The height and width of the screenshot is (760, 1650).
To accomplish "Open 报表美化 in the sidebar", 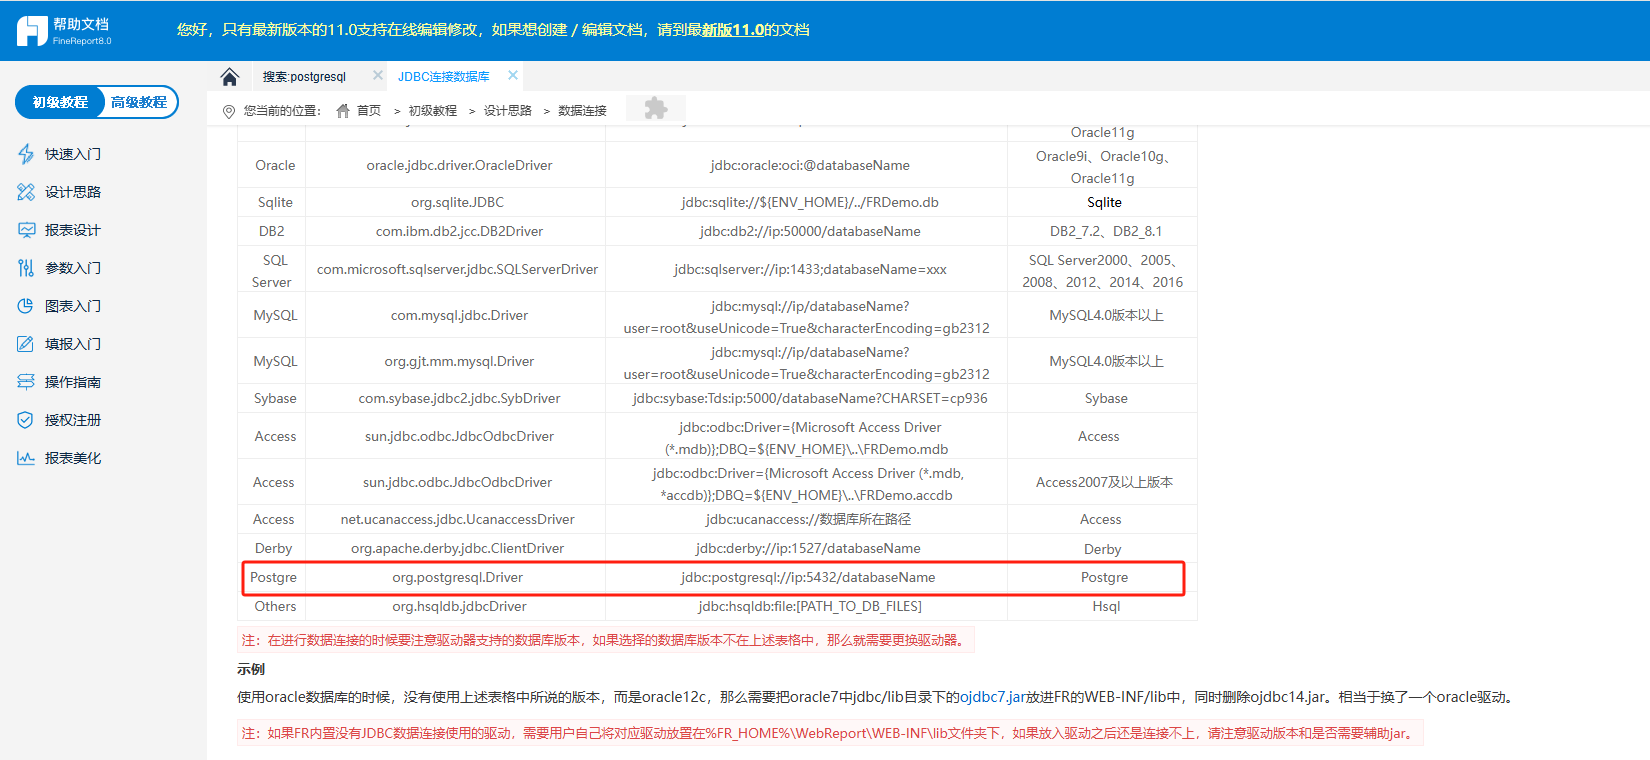I will [73, 458].
